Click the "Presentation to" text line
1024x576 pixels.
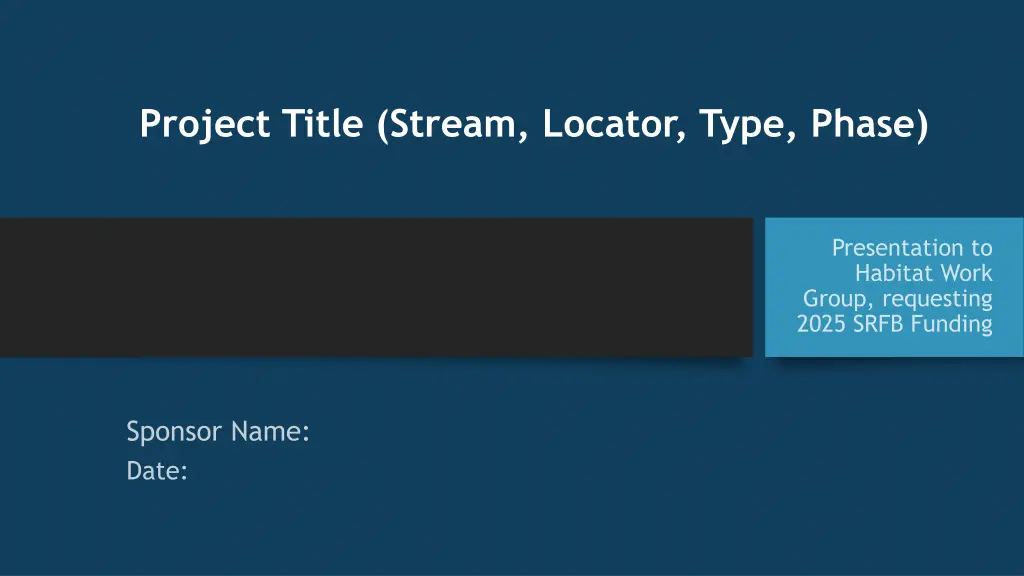(912, 248)
